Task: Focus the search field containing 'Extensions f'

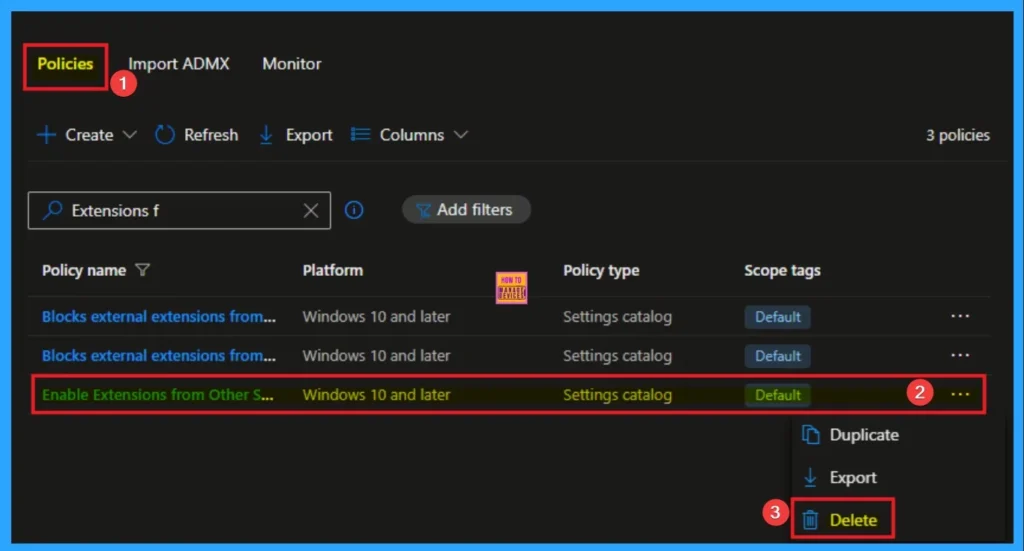Action: point(180,210)
